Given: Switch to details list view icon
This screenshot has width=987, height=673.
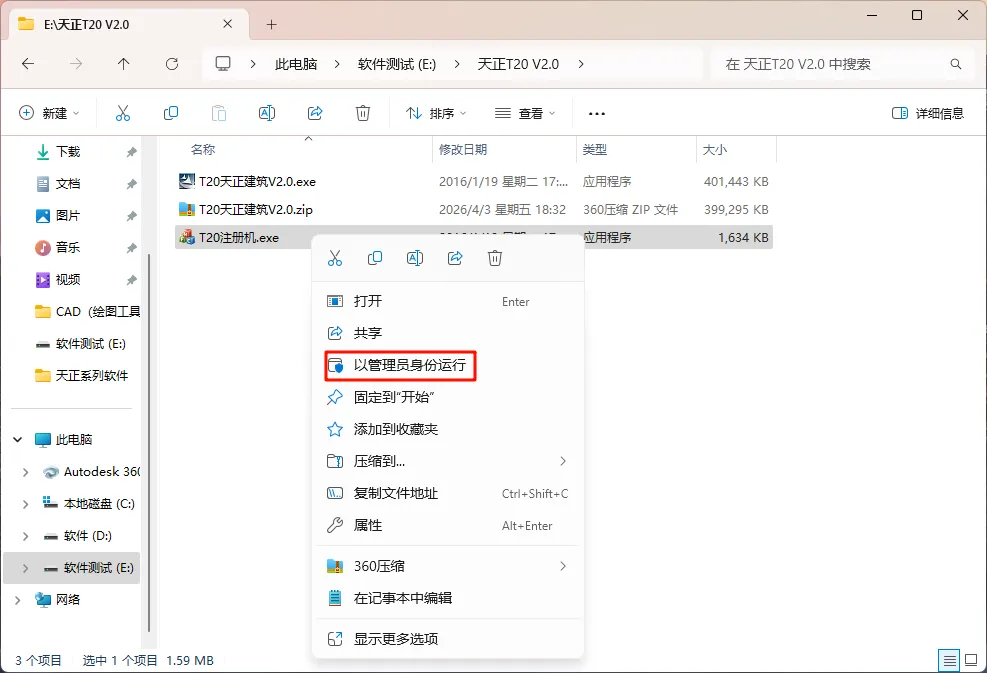Looking at the screenshot, I should coord(949,660).
